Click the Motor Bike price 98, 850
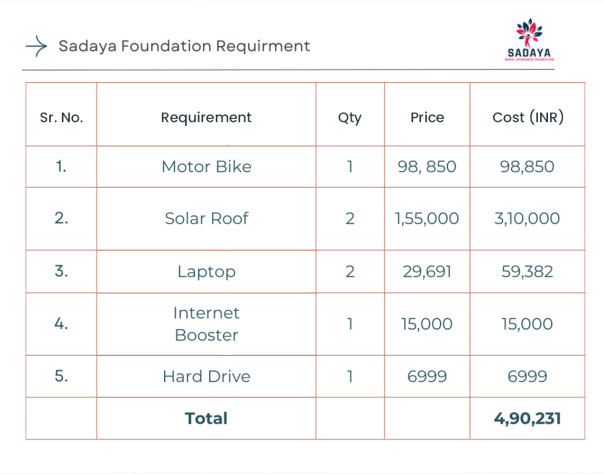Viewport: 603px width, 474px height. pyautogui.click(x=427, y=167)
